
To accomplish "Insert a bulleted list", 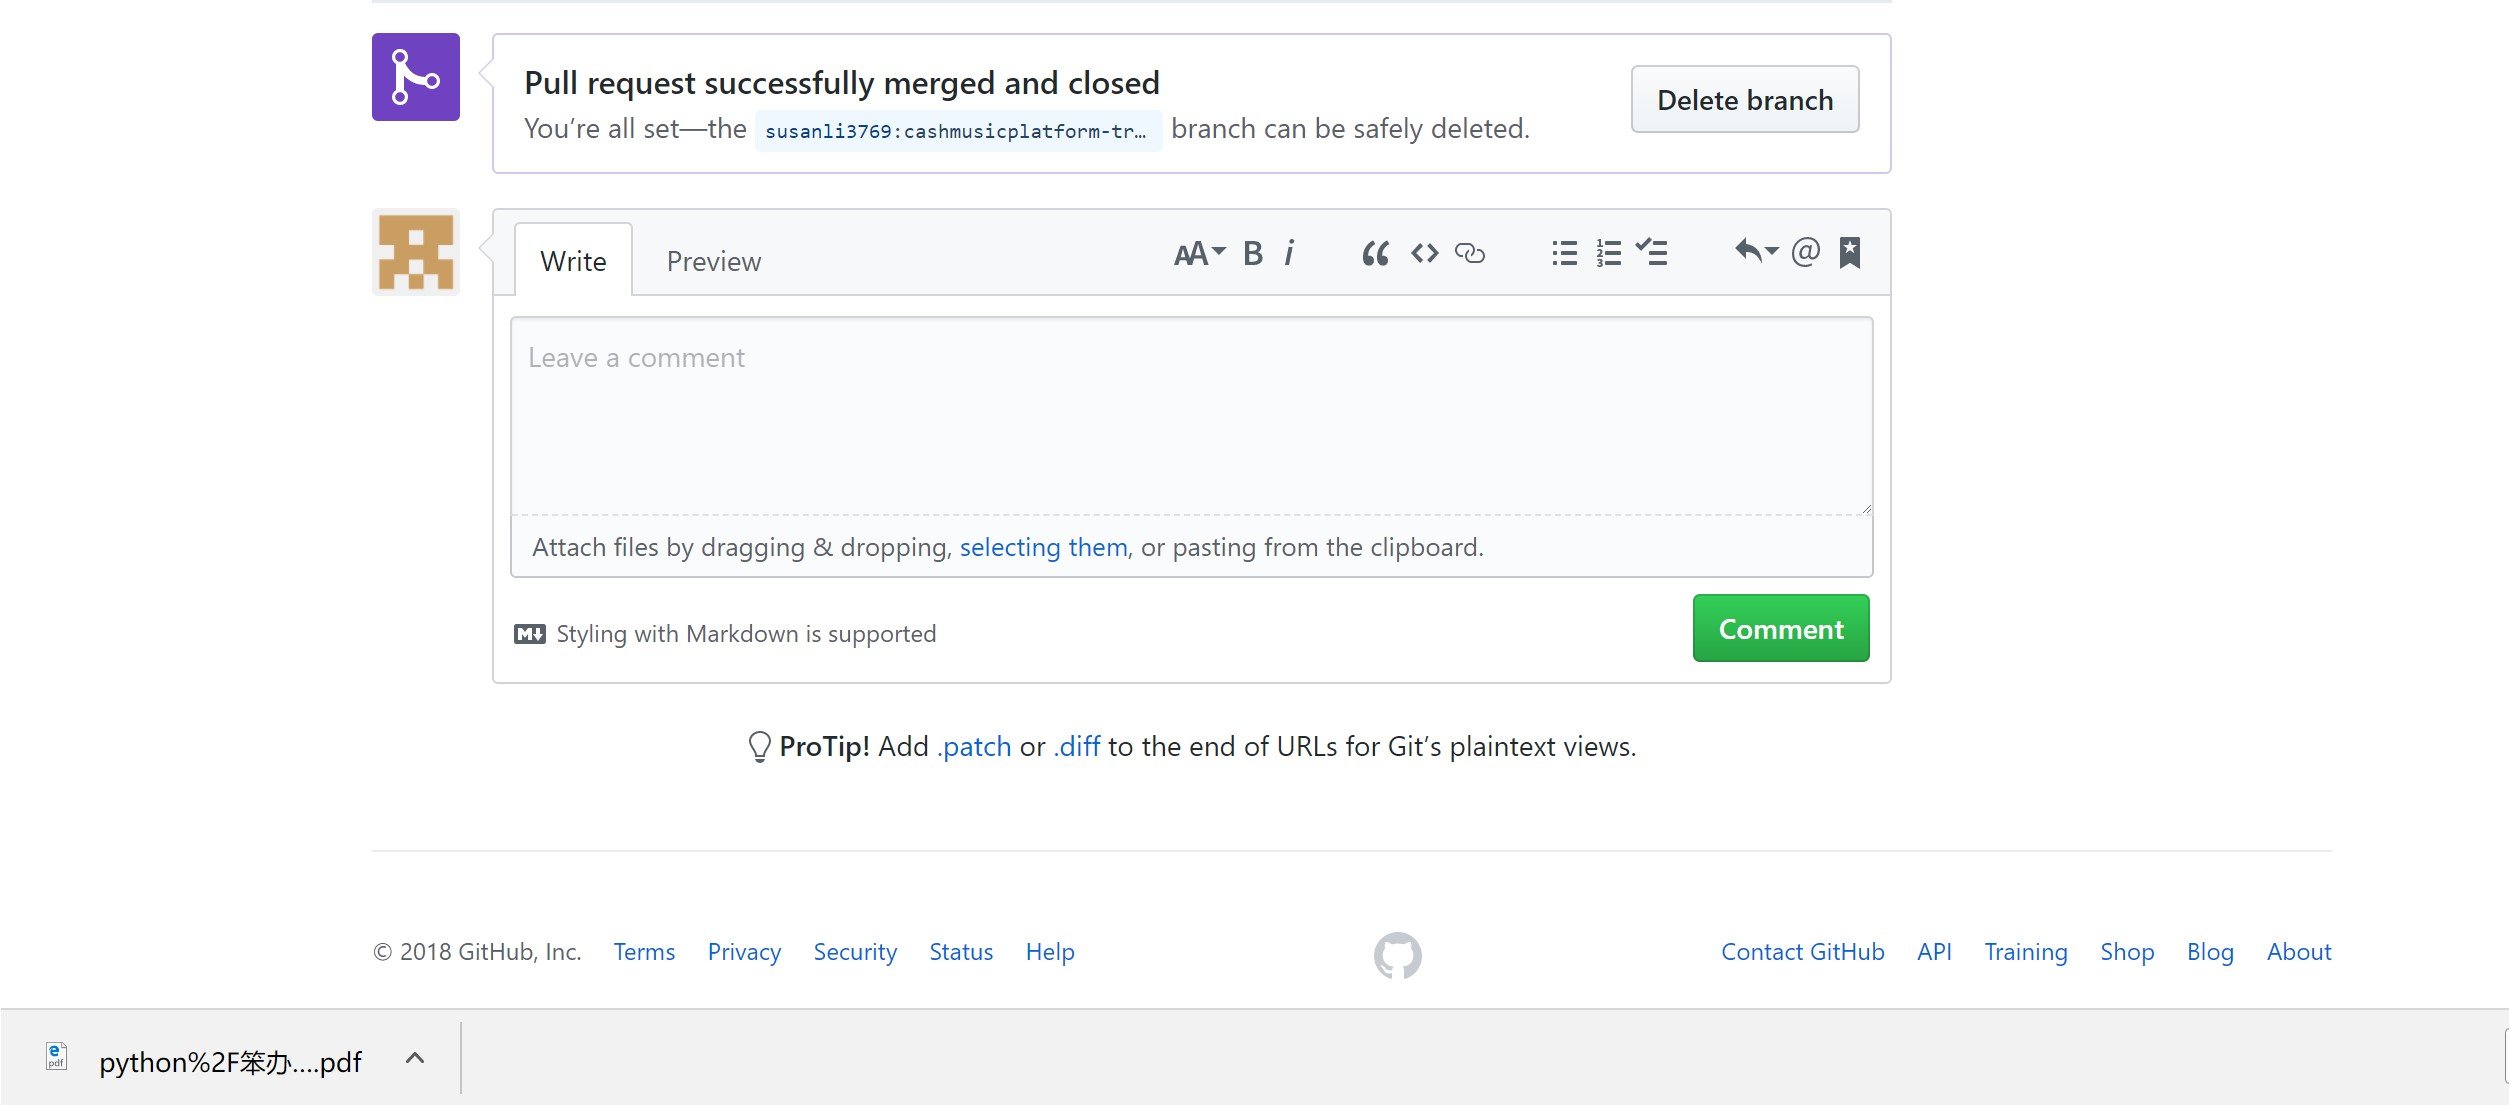I will [x=1565, y=254].
